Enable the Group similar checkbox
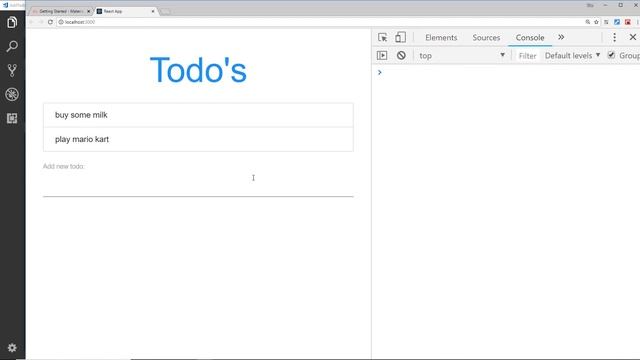This screenshot has height=360, width=640. [x=611, y=55]
